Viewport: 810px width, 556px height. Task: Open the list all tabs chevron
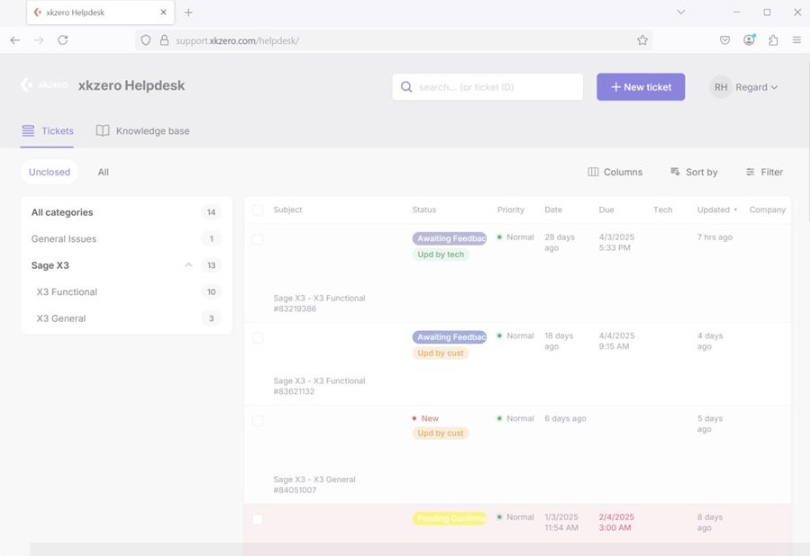click(x=681, y=12)
